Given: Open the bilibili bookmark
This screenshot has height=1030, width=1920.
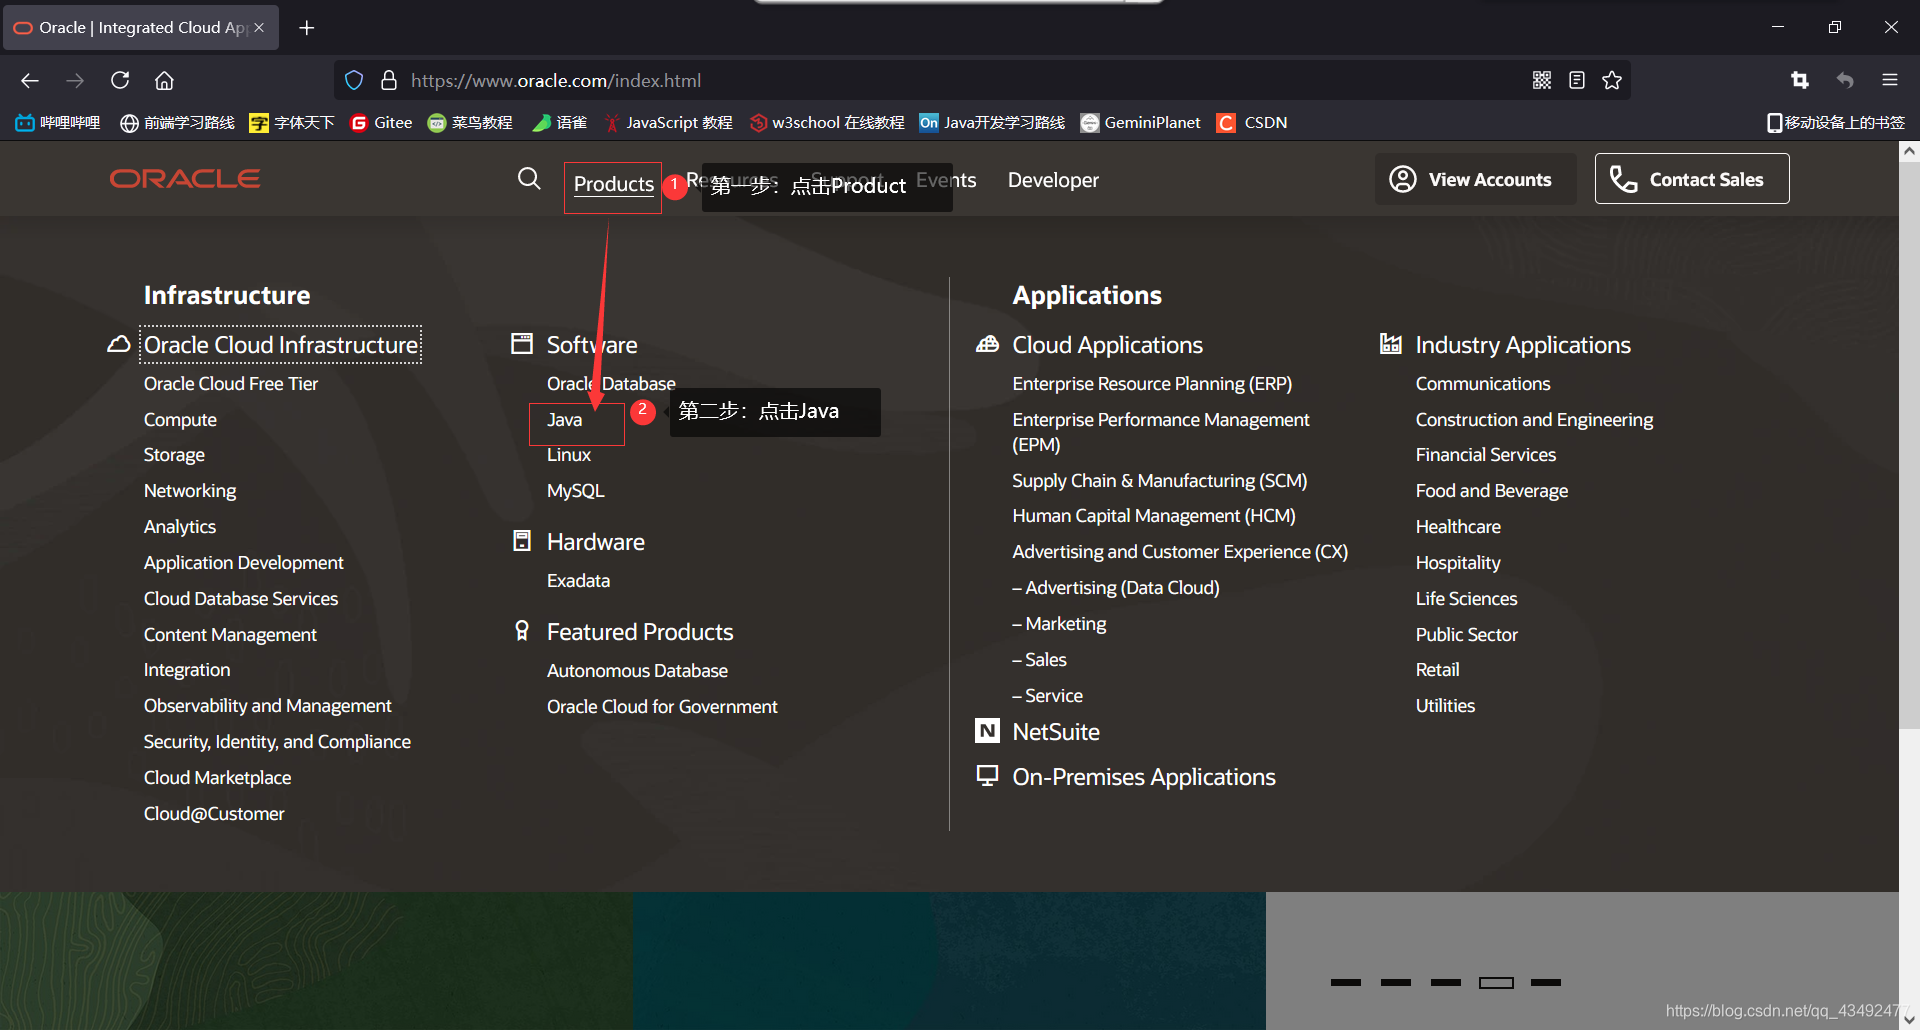Looking at the screenshot, I should point(58,123).
